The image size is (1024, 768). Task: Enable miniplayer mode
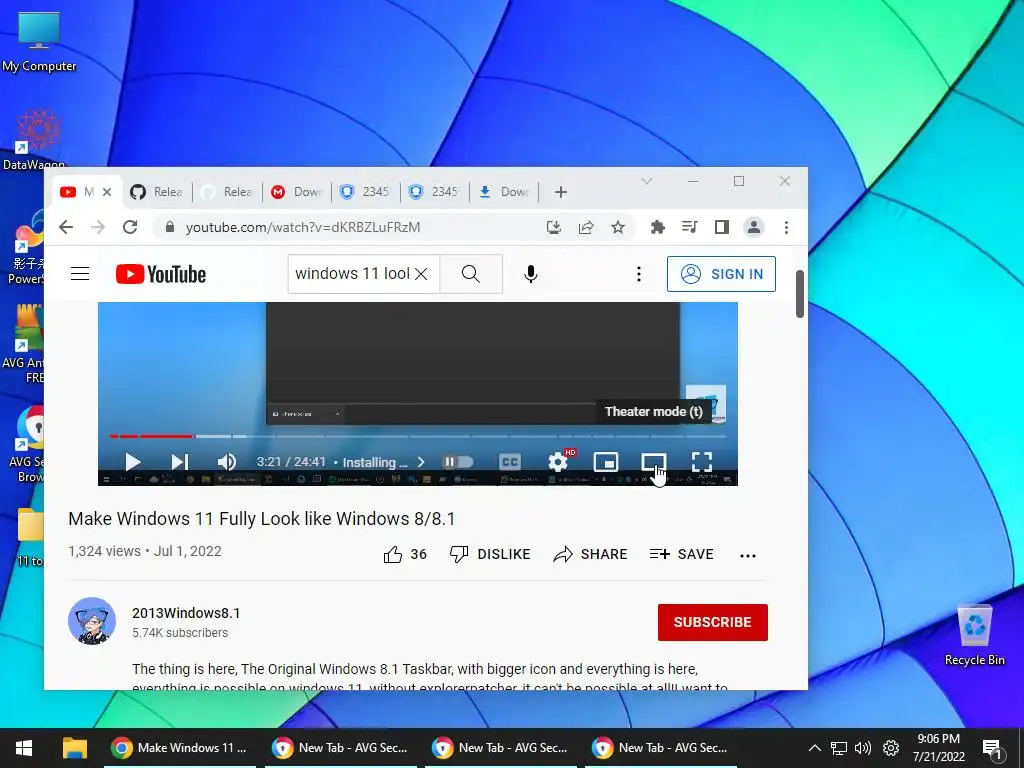click(605, 462)
